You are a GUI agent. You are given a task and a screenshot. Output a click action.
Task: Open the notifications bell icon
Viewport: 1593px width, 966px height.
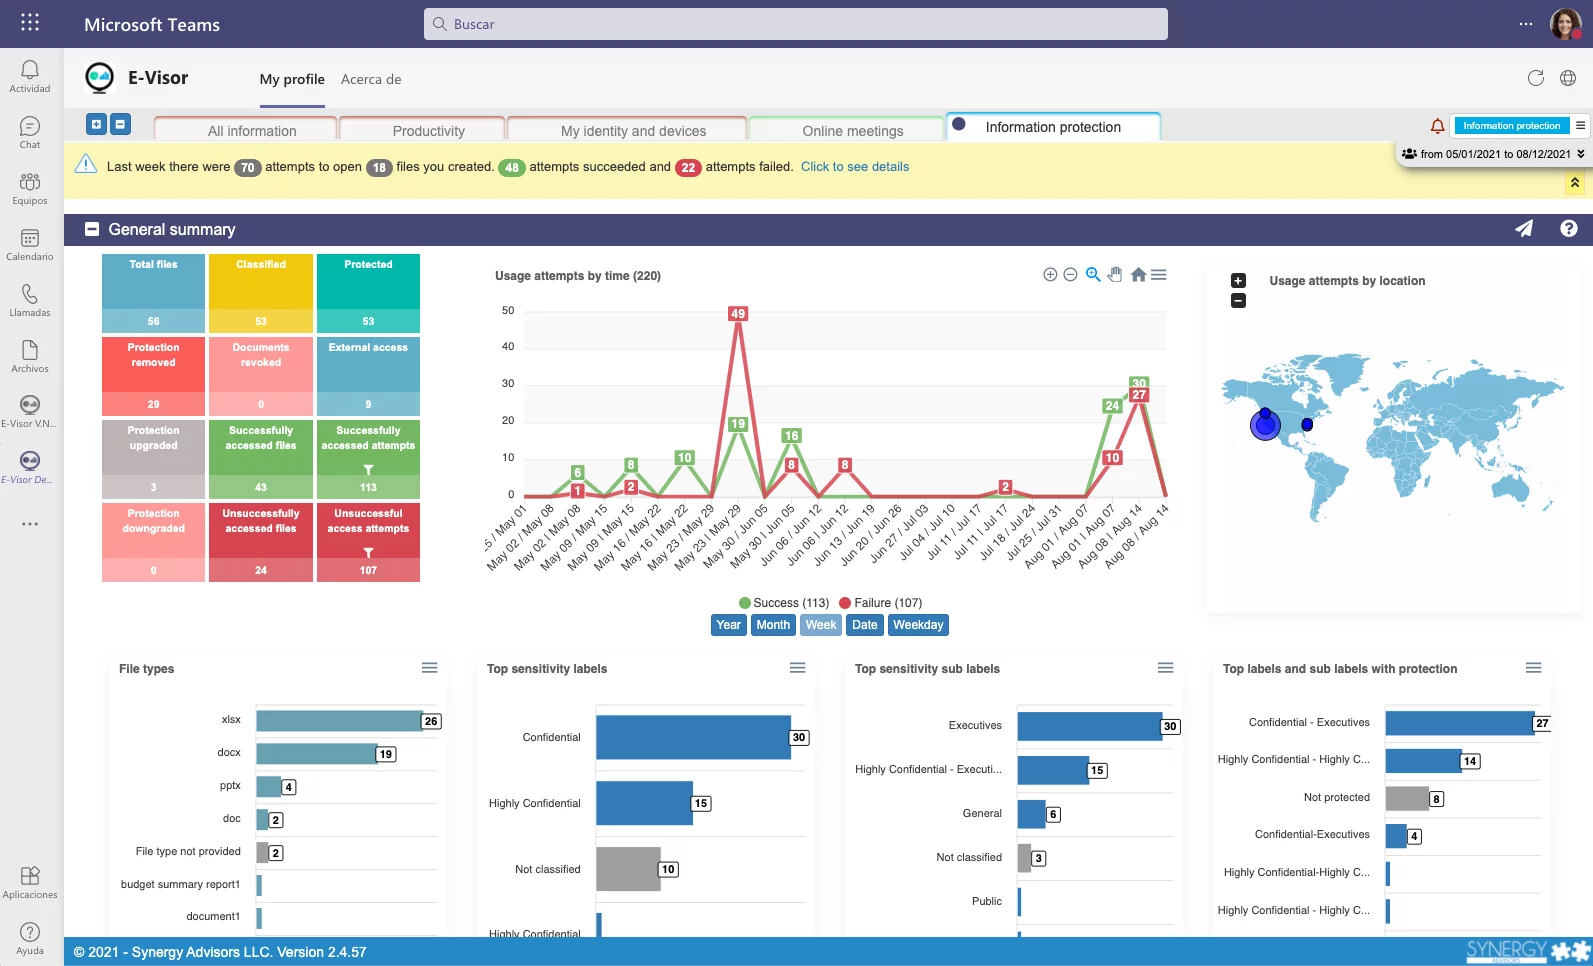pyautogui.click(x=1437, y=126)
